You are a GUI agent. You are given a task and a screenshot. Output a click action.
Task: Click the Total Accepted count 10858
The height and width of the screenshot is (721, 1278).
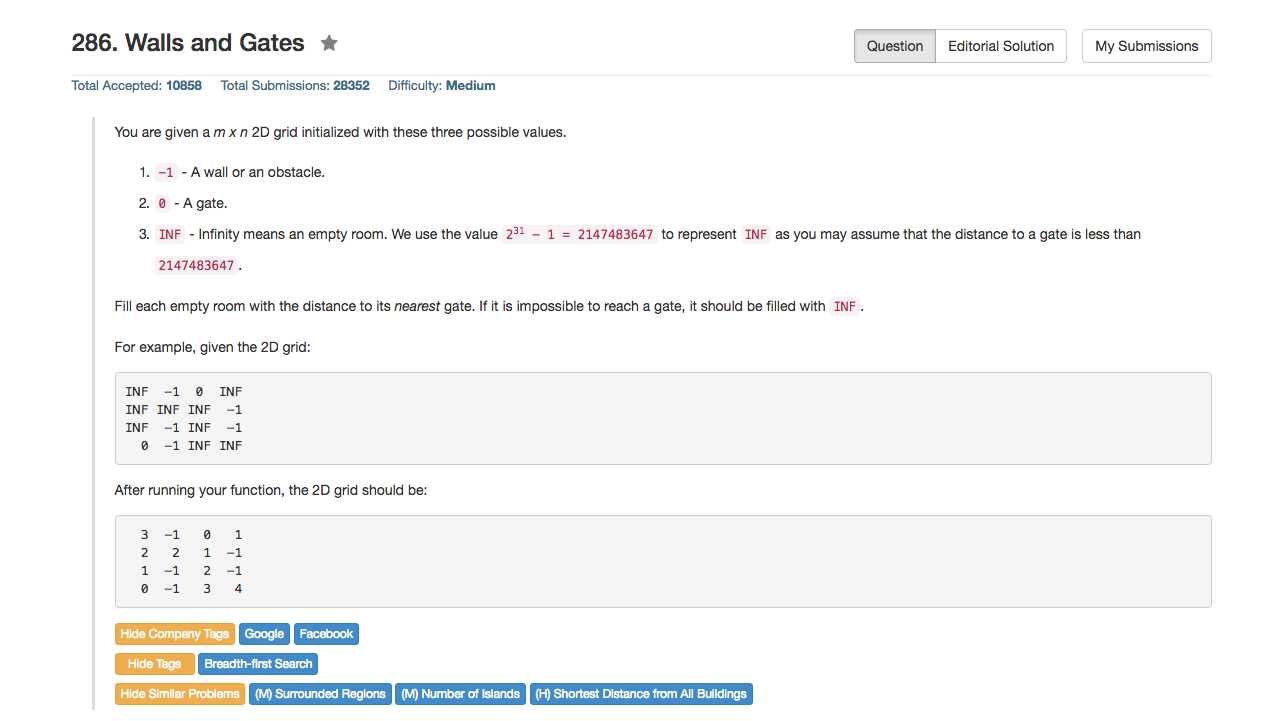(183, 86)
